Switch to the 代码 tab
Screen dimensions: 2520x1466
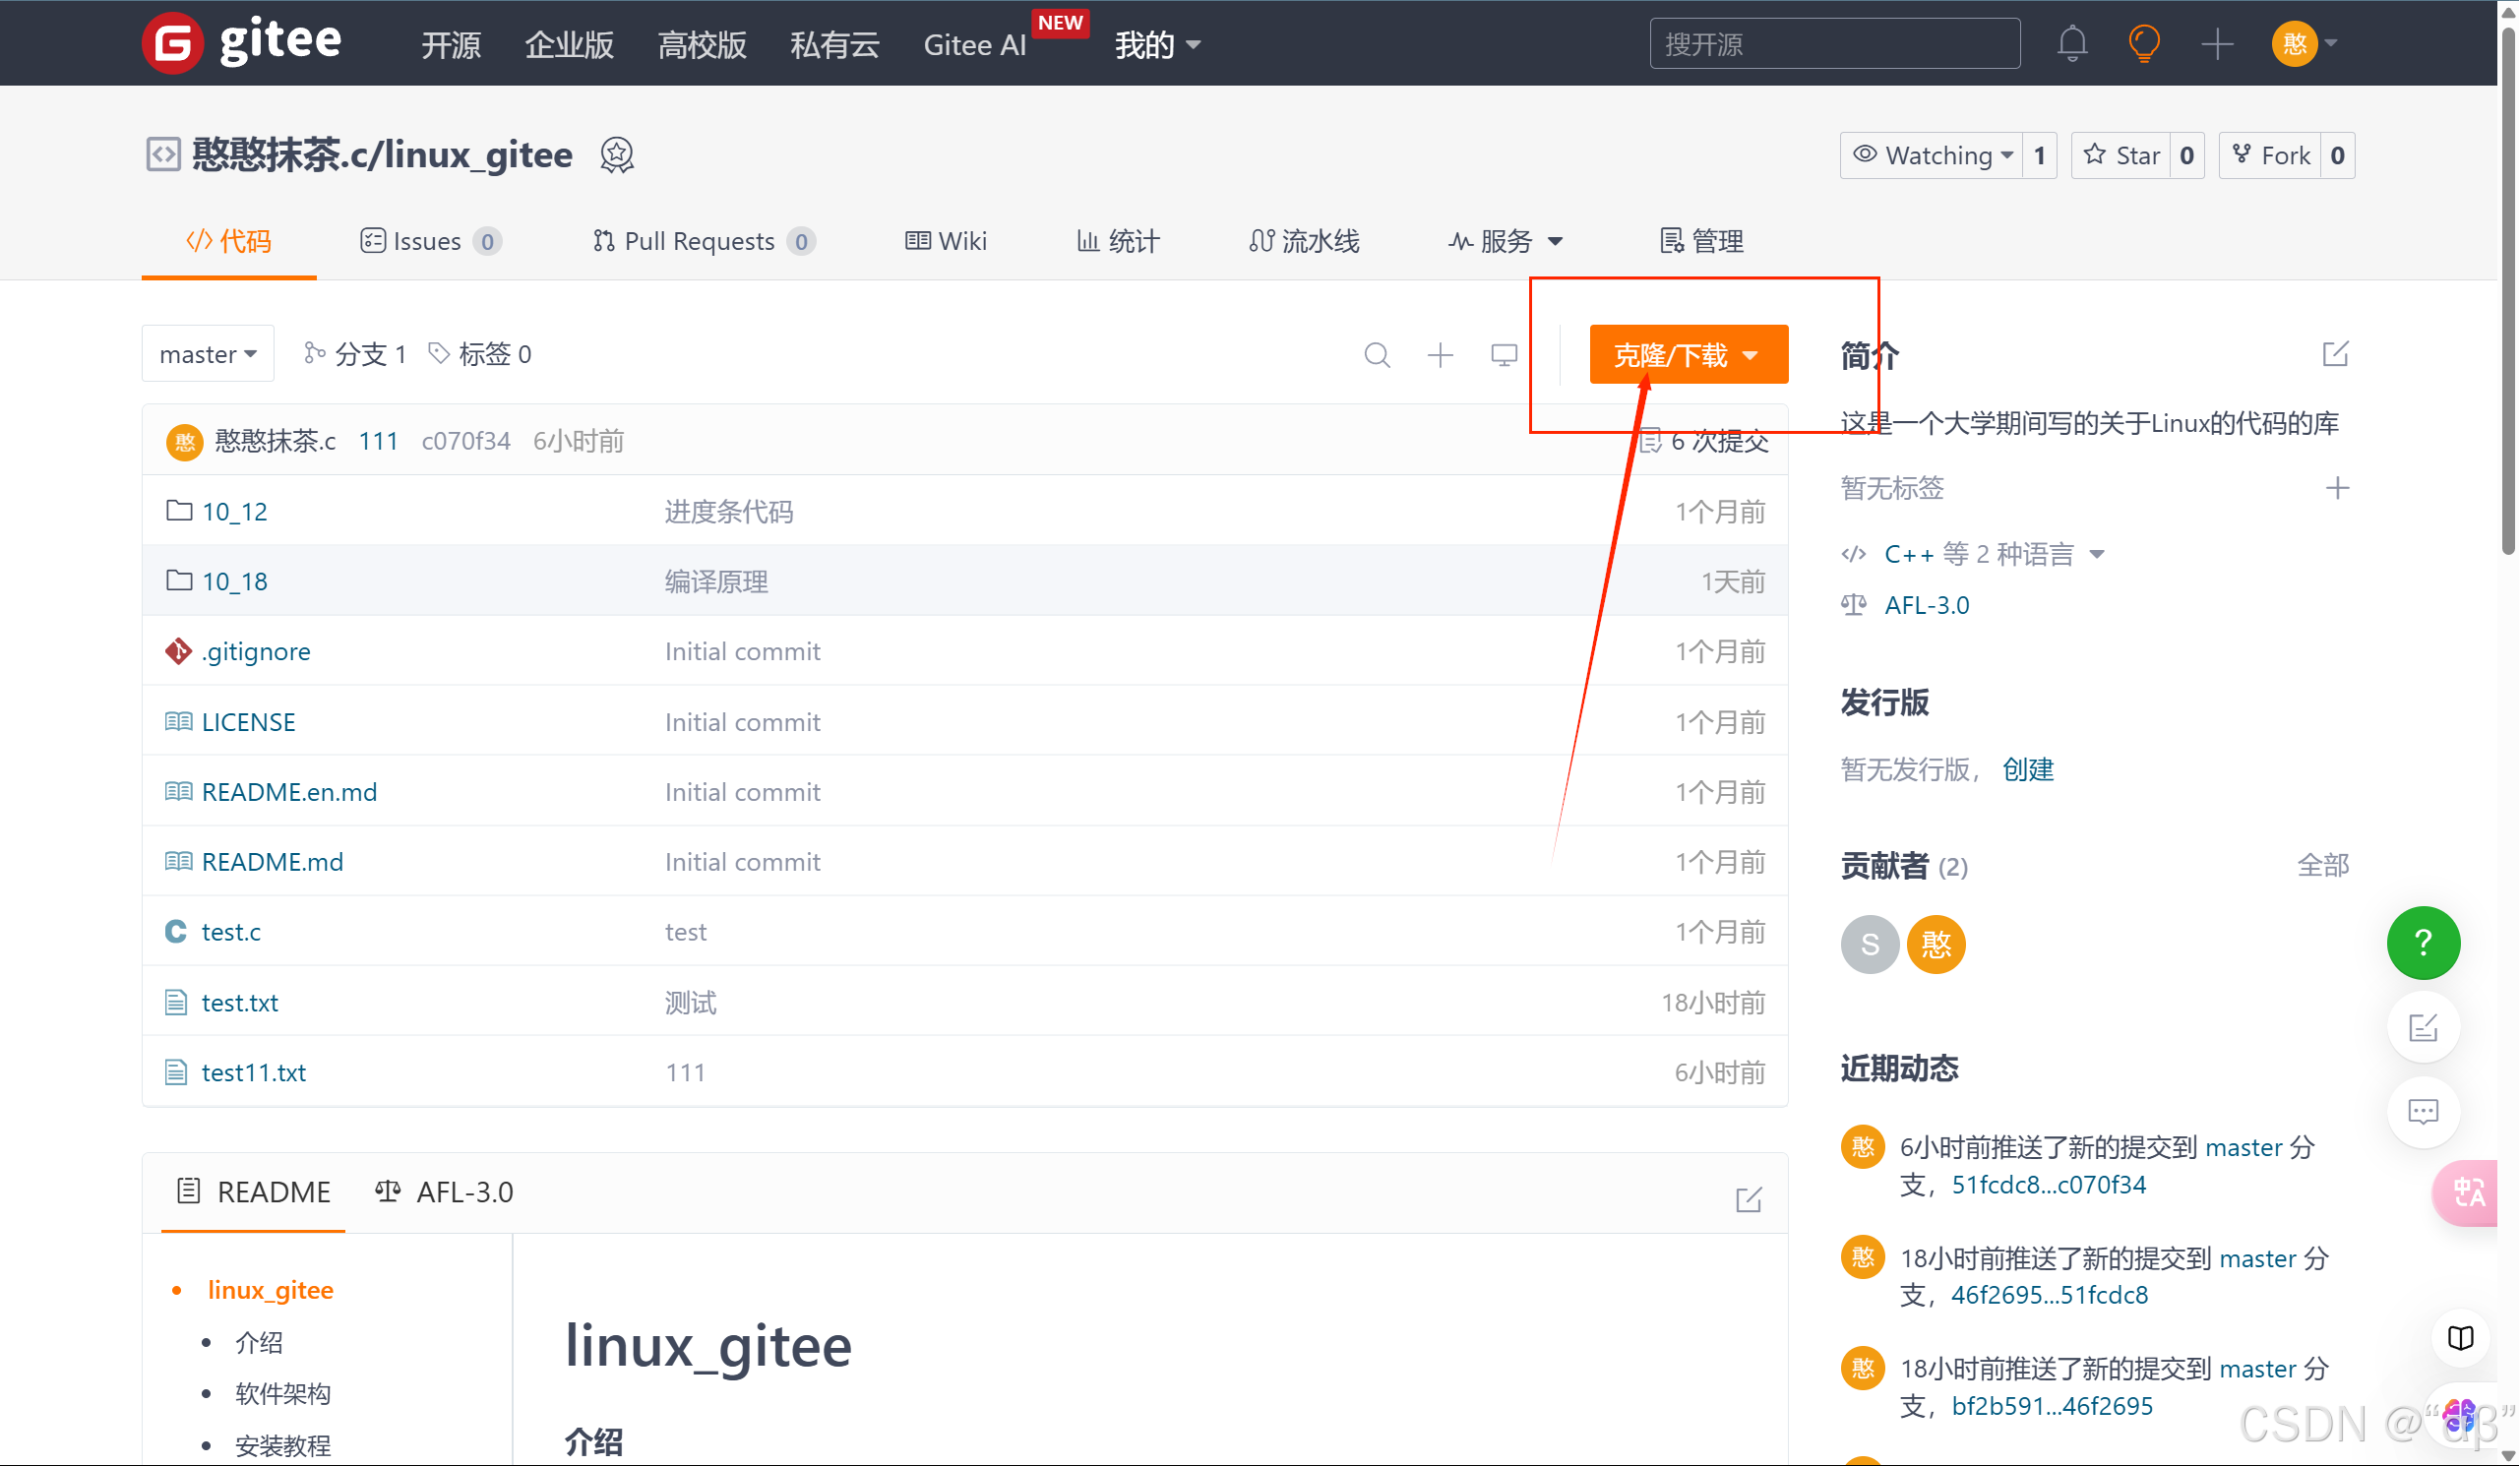pyautogui.click(x=229, y=241)
